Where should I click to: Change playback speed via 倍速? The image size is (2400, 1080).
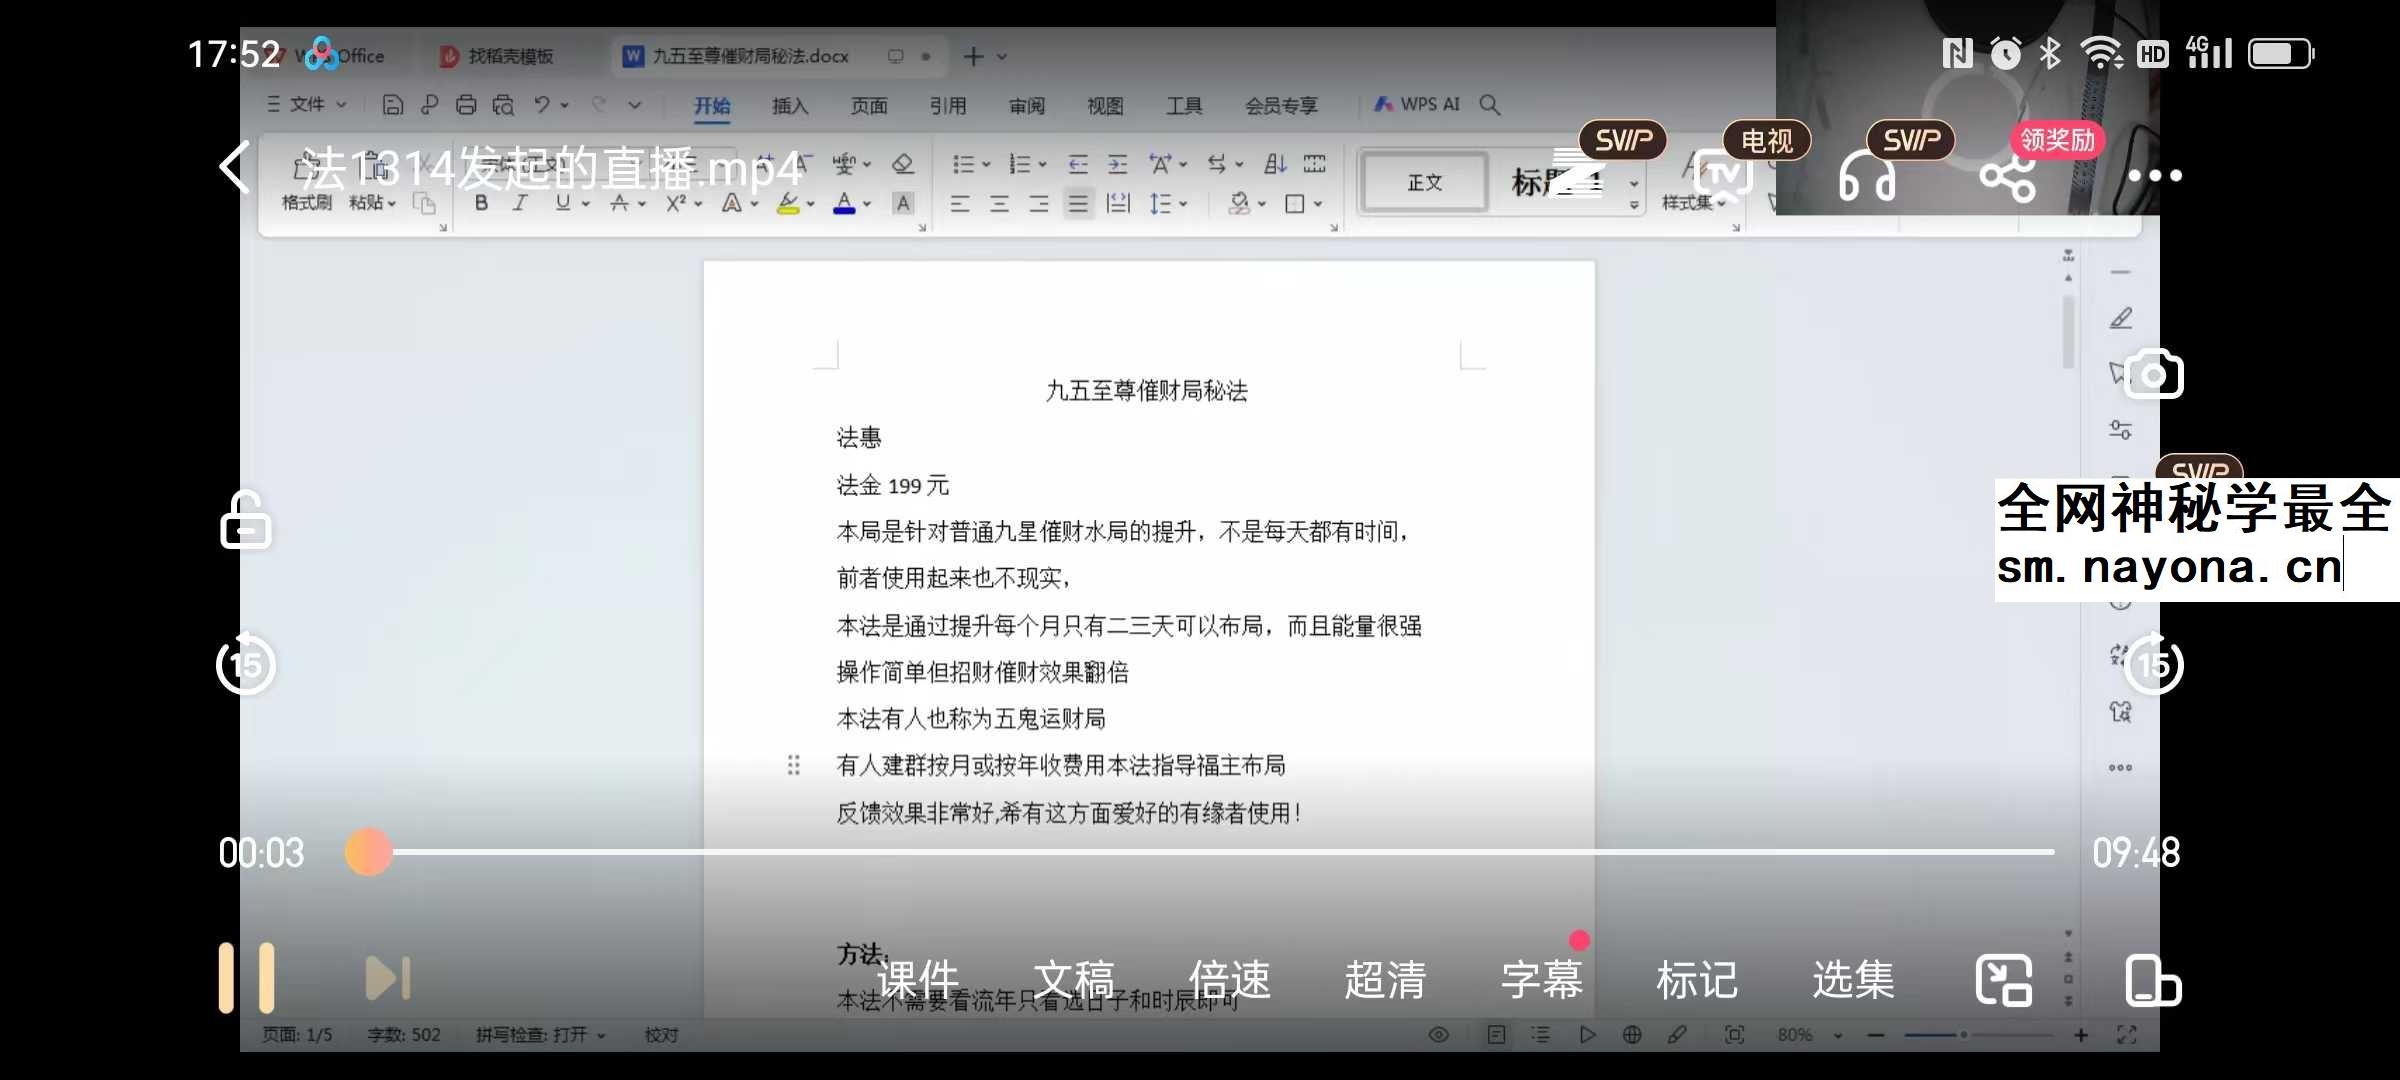pos(1230,980)
